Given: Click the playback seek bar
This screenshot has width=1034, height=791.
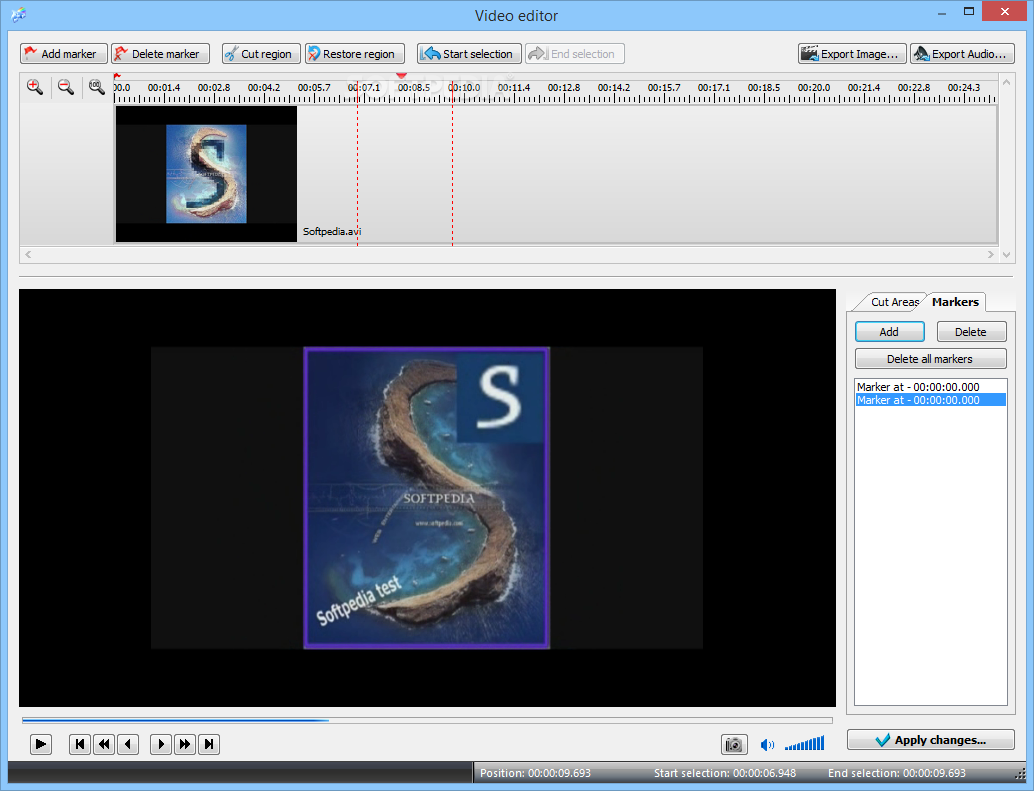Looking at the screenshot, I should 427,720.
